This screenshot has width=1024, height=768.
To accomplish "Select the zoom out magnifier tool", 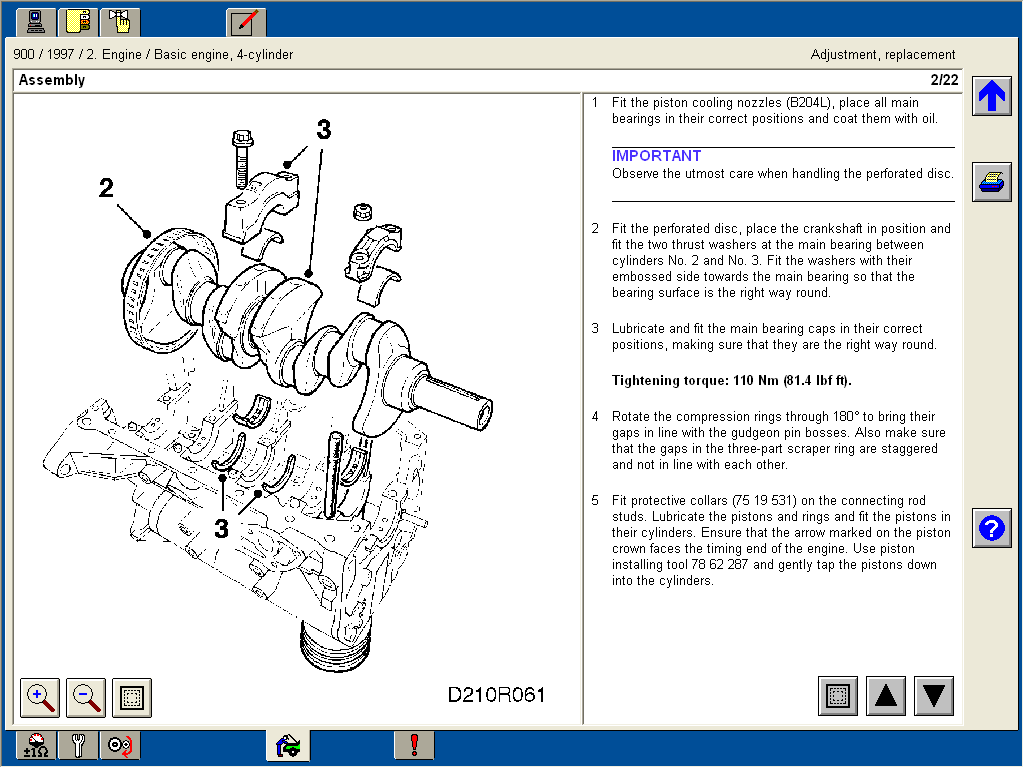I will 85,698.
